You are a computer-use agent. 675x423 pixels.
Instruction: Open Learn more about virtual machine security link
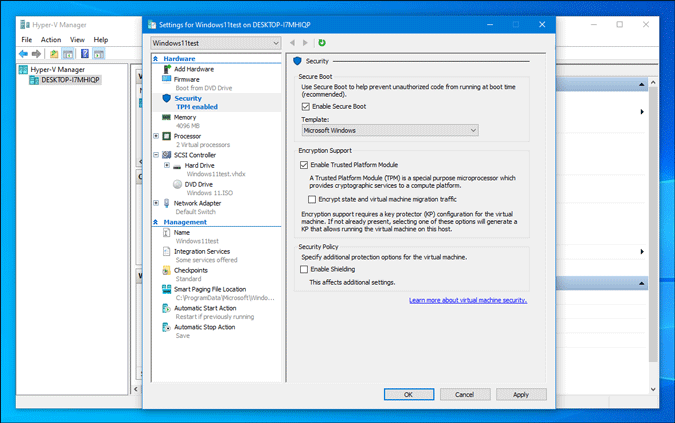[468, 300]
